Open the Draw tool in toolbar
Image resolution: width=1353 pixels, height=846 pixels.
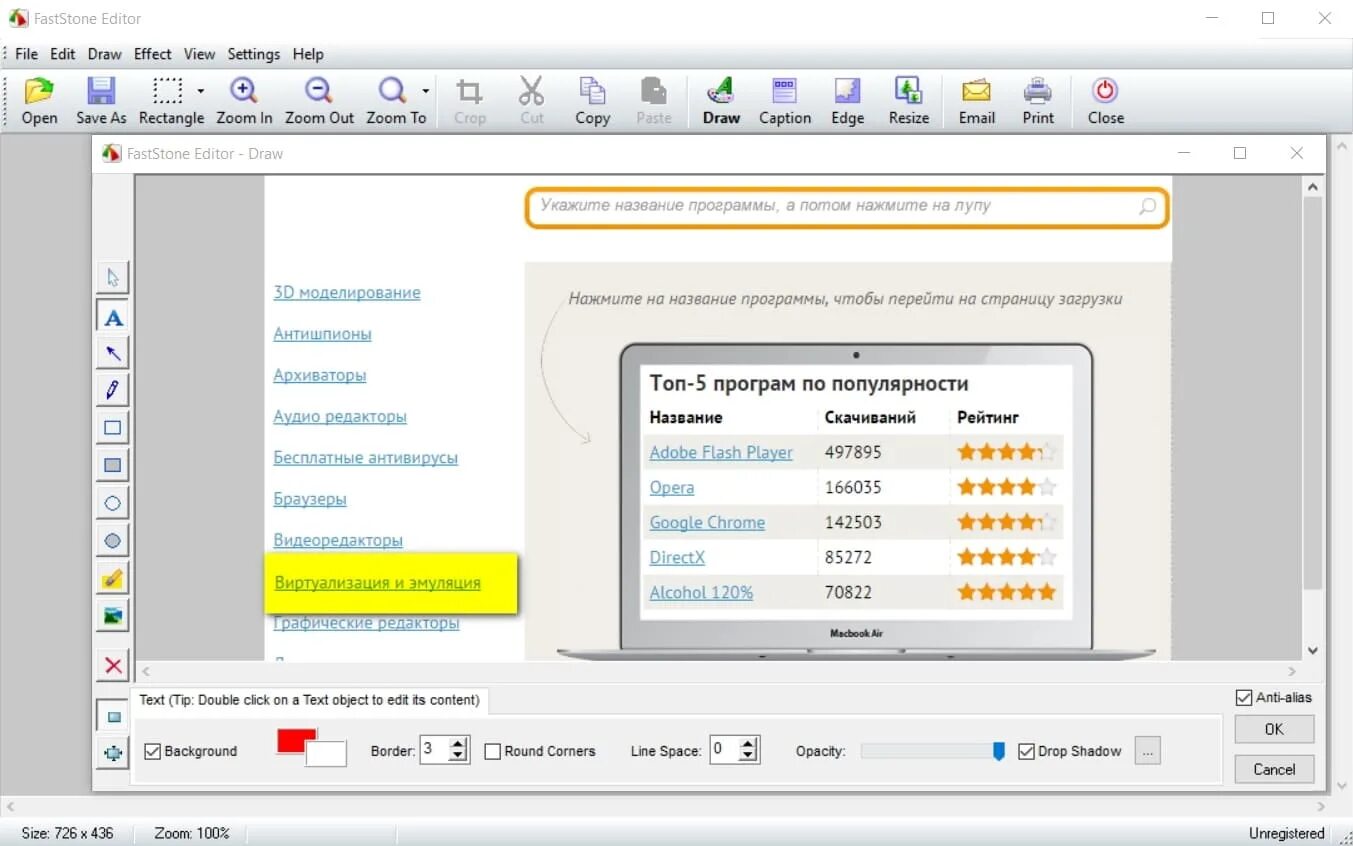point(721,101)
